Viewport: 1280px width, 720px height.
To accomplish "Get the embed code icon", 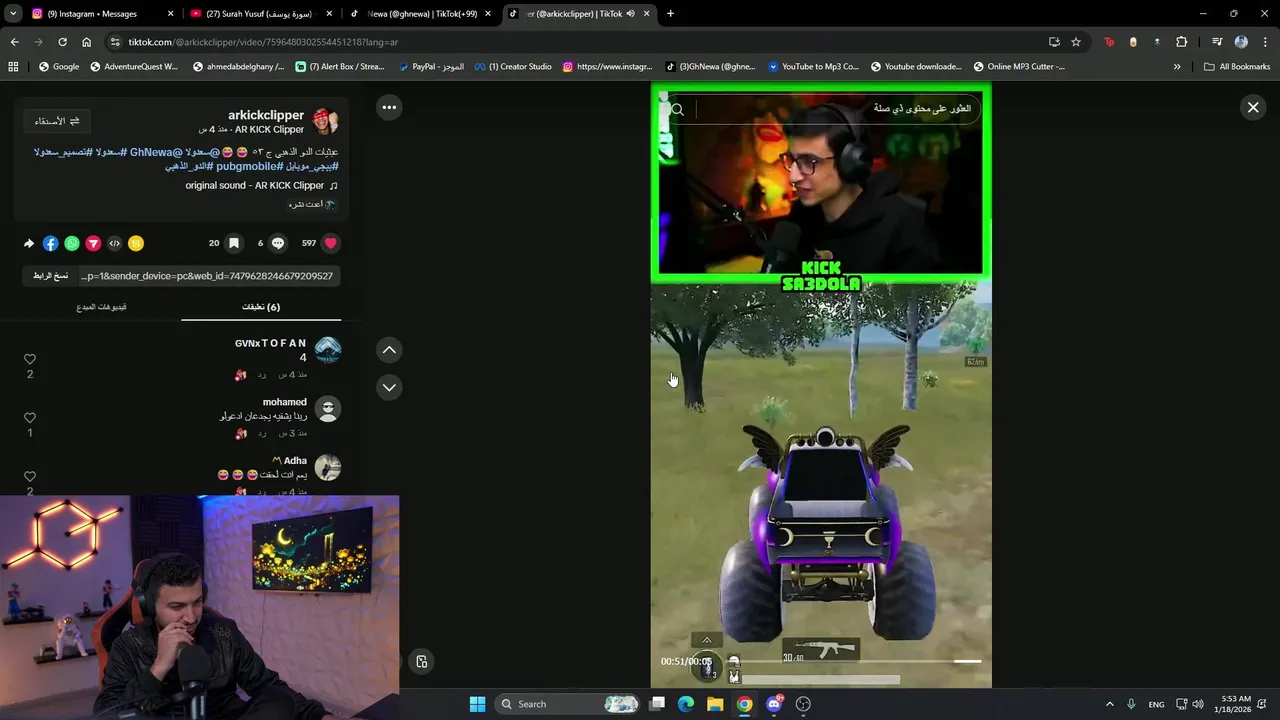I will (x=114, y=243).
